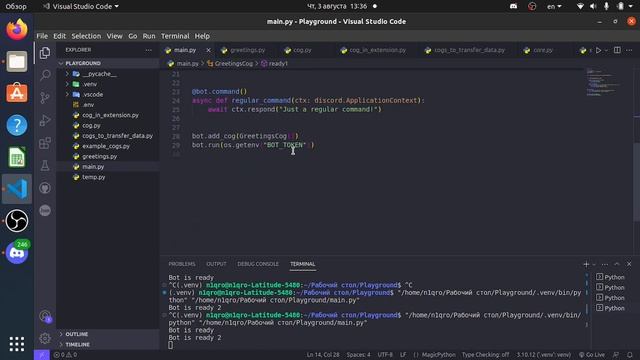Open the Selection menu
640x360 pixels.
86,36
